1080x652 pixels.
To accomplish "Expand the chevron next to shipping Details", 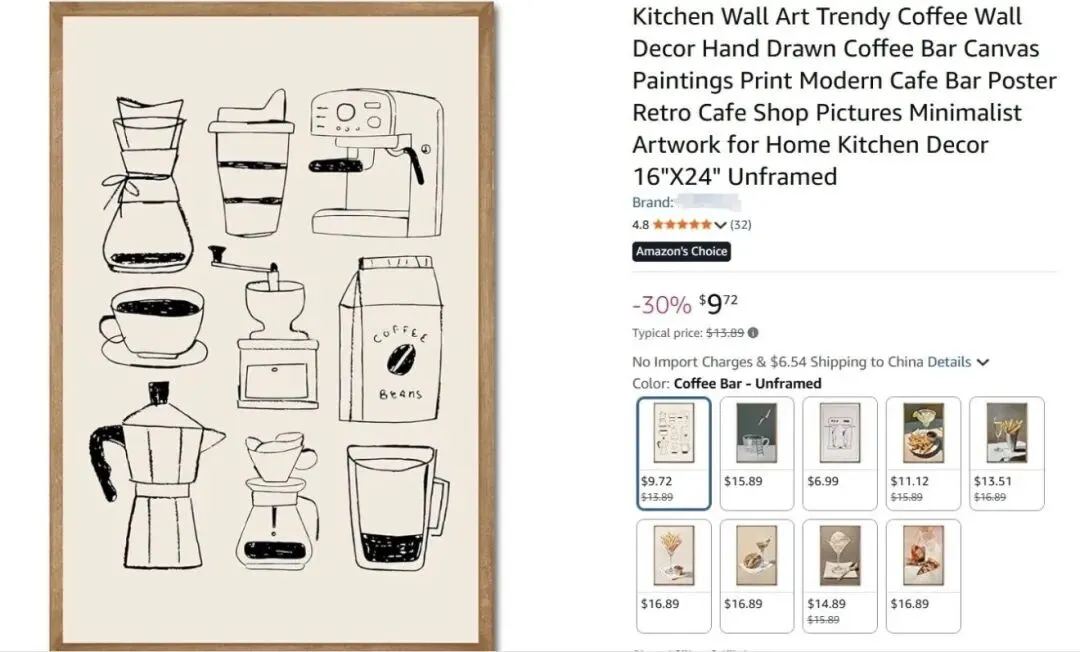I will [x=983, y=362].
